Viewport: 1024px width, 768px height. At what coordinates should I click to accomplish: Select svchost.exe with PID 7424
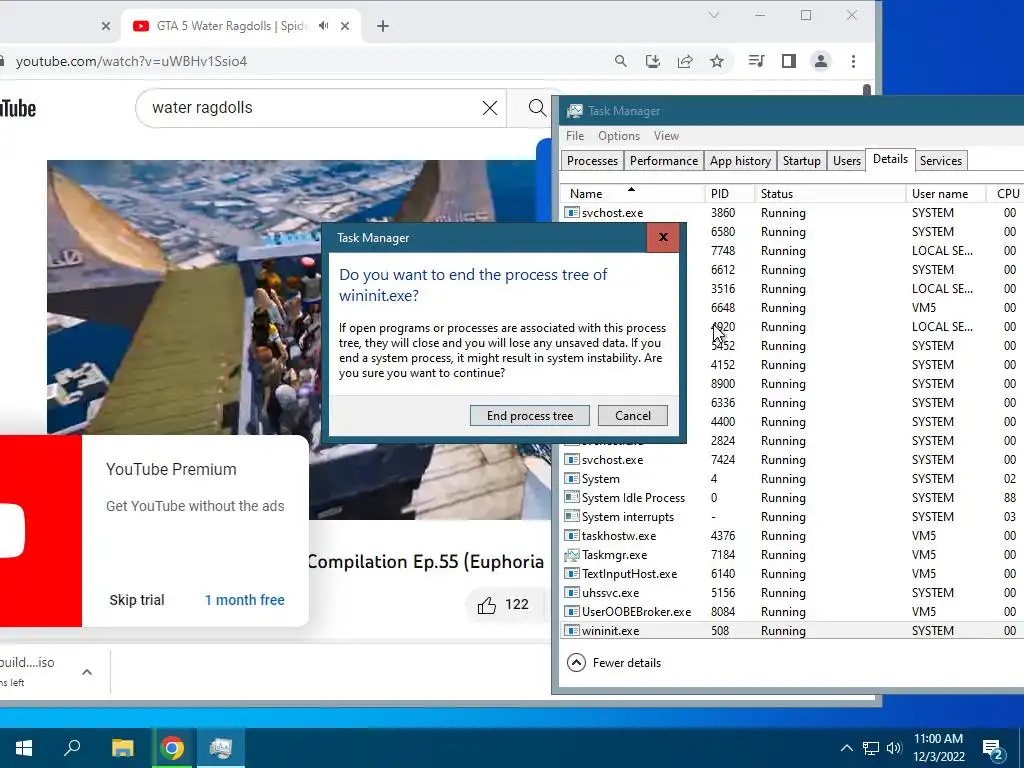click(792, 460)
